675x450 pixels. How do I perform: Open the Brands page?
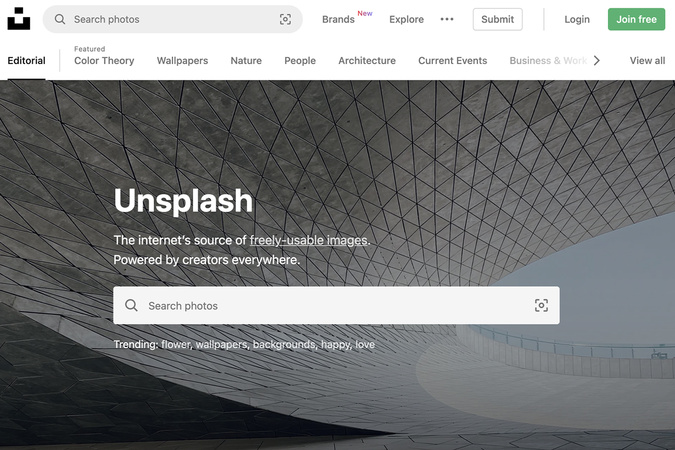[x=338, y=19]
